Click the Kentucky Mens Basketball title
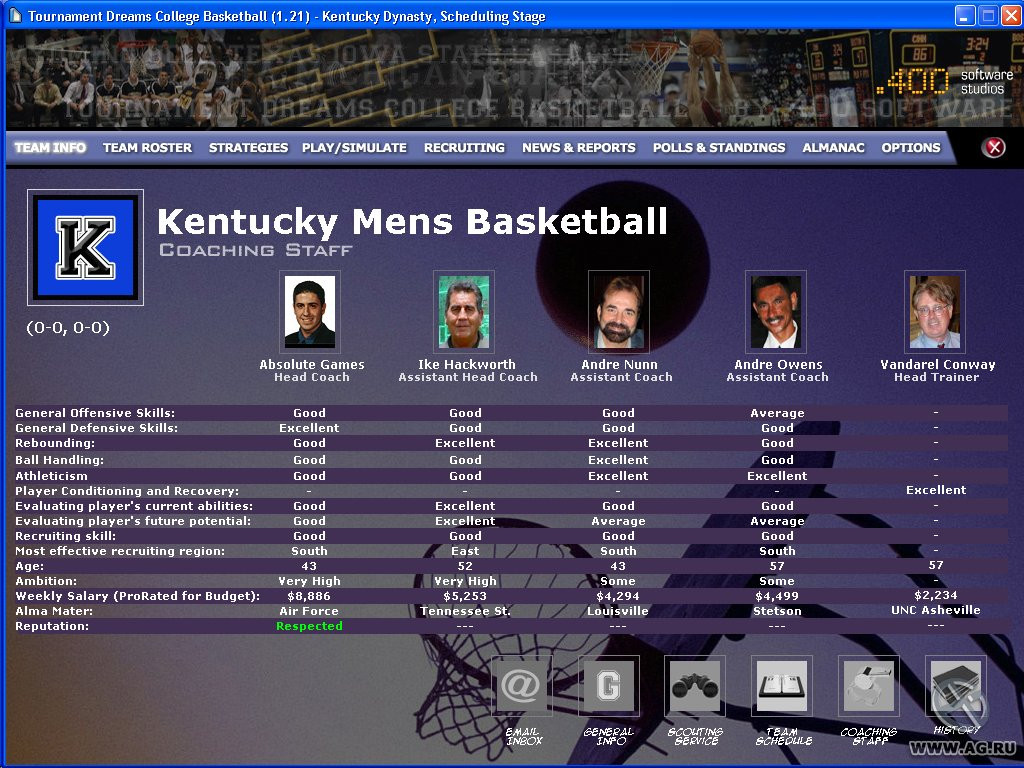The image size is (1024, 768). click(413, 221)
